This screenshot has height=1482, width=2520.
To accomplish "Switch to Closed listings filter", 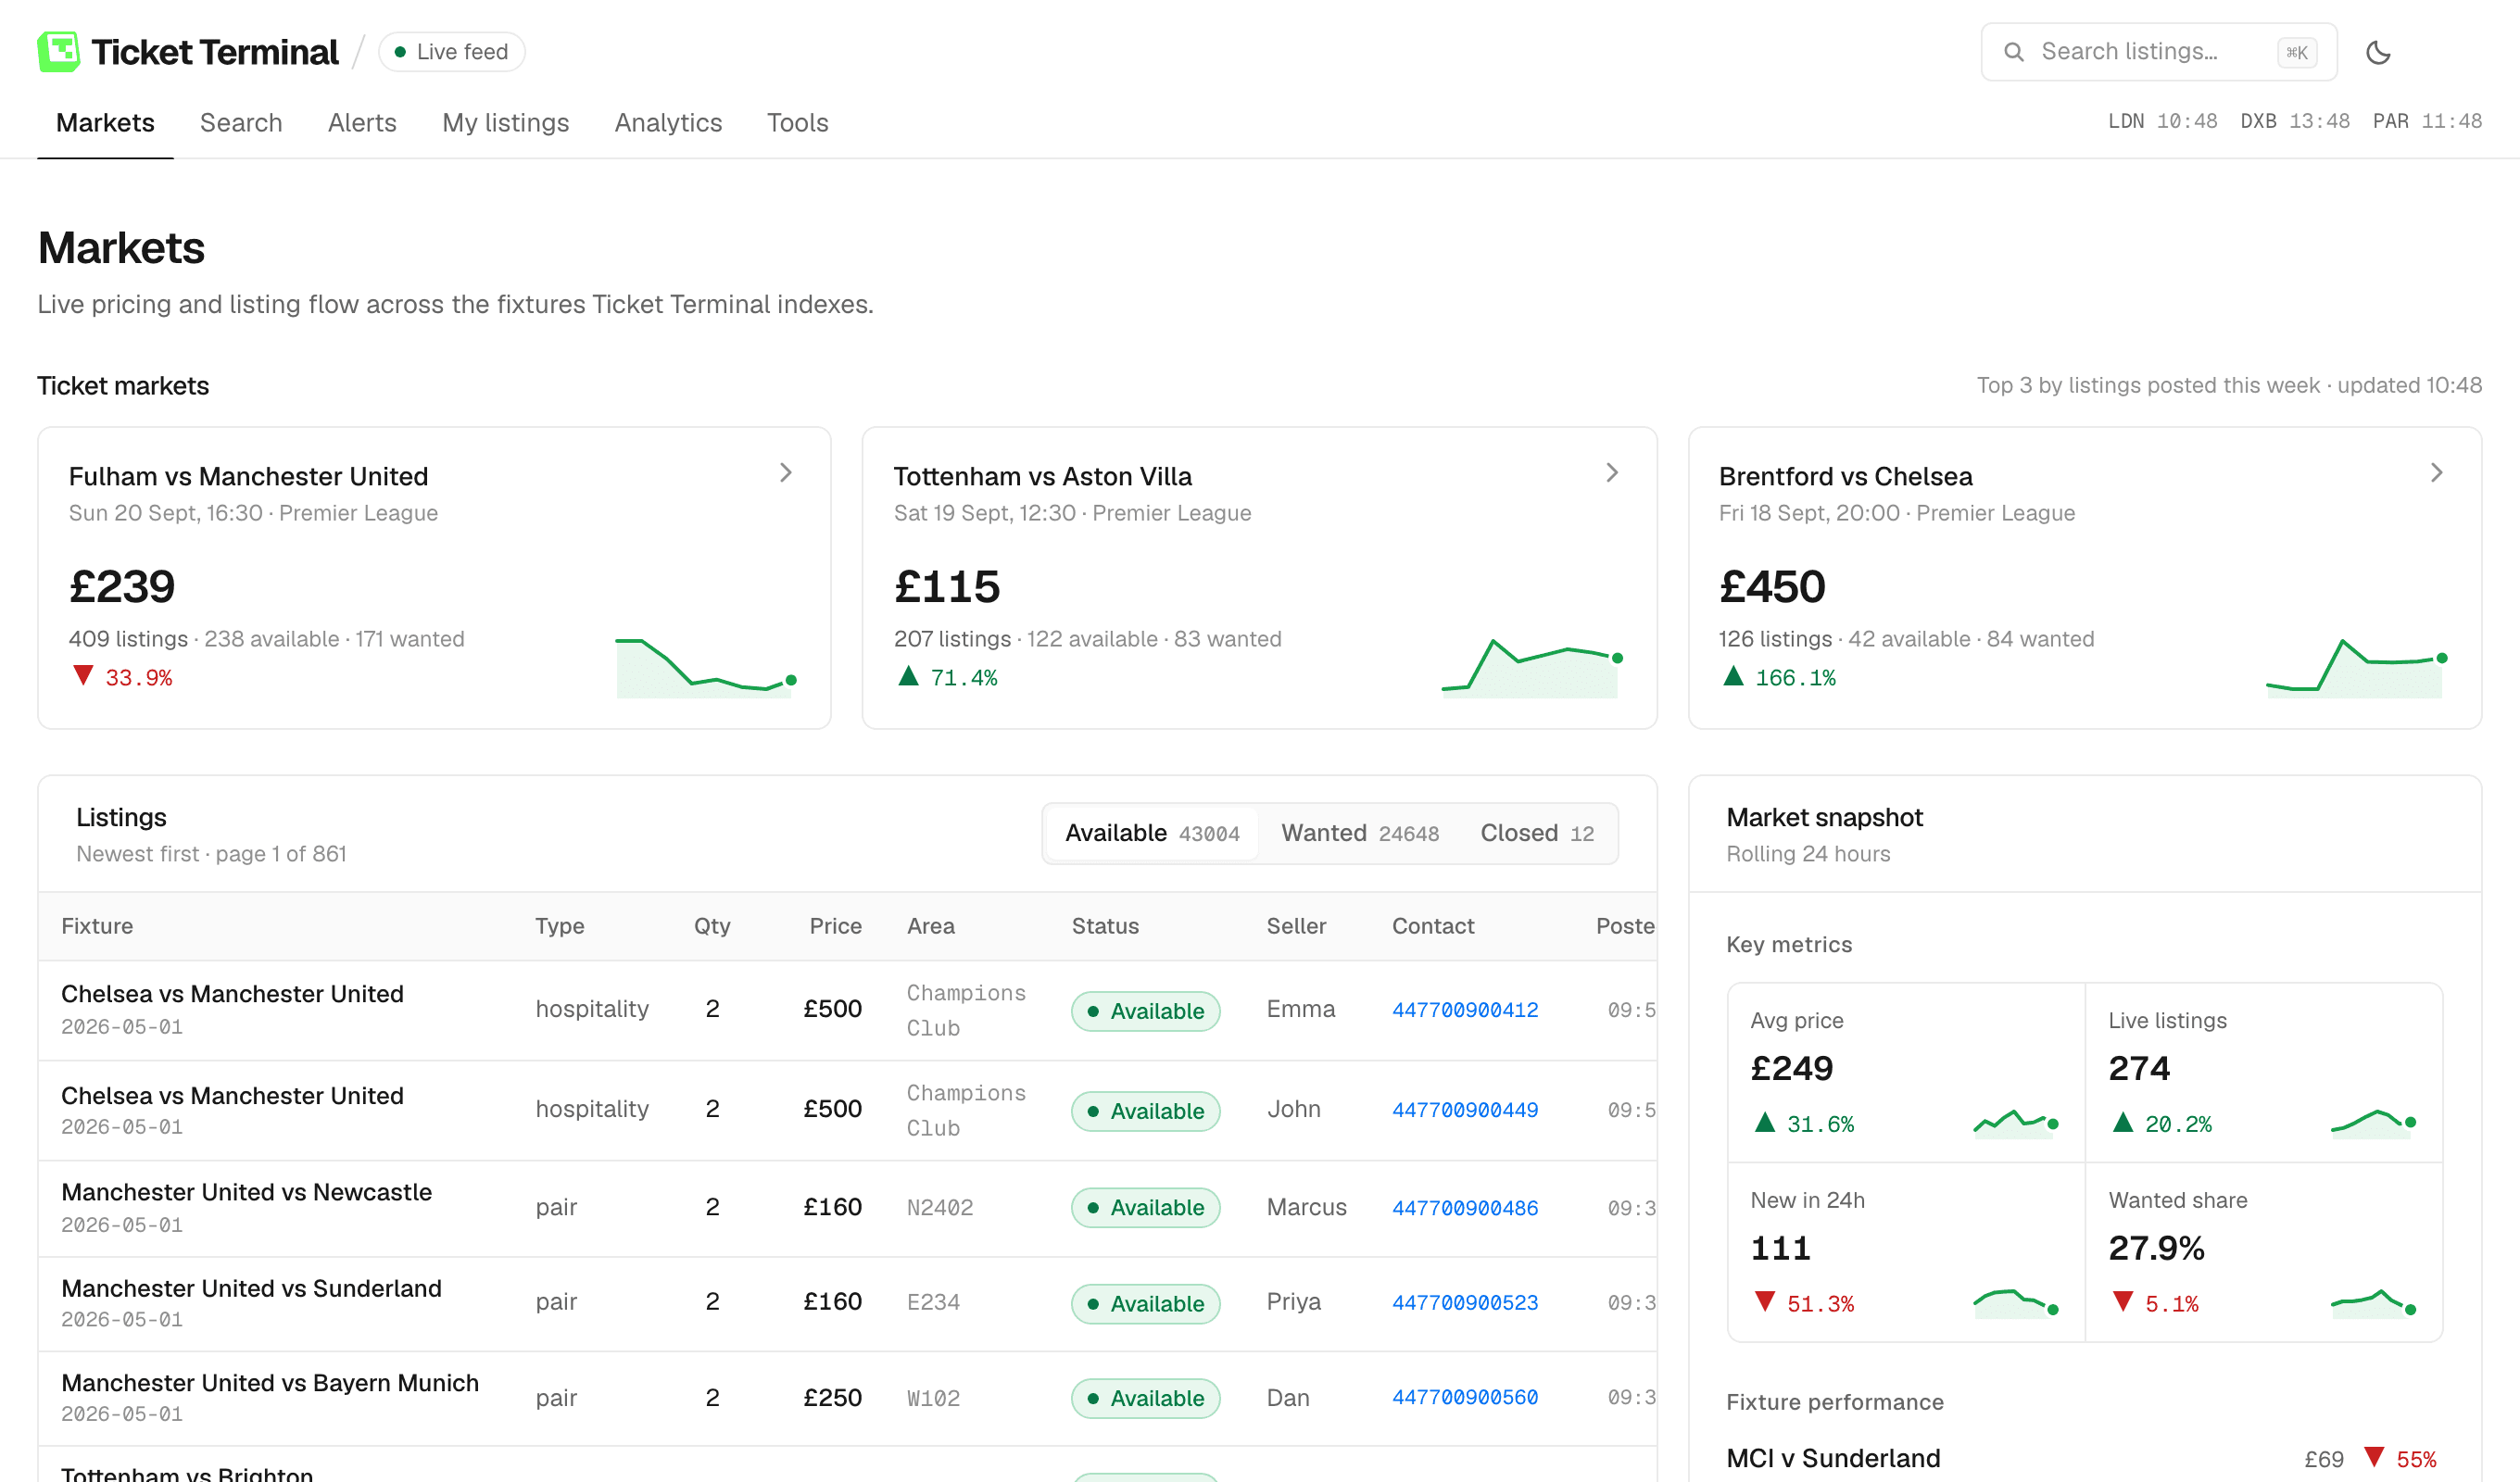I will (1537, 833).
